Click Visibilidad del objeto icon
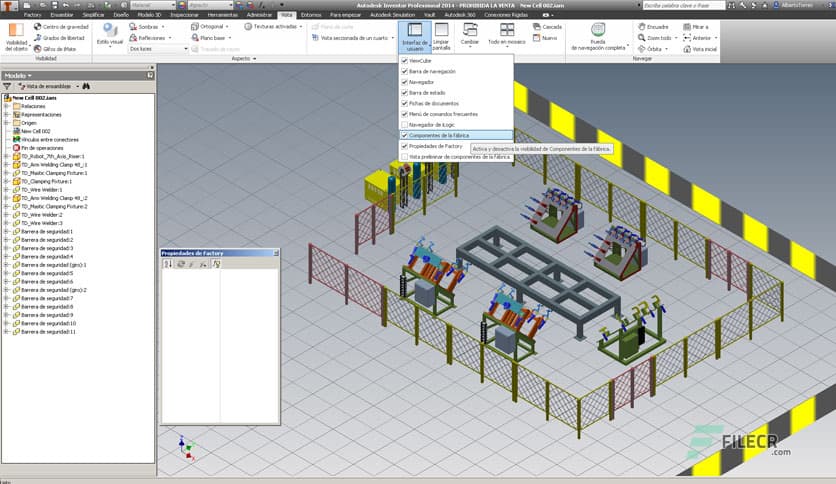This screenshot has width=836, height=484. 16,31
